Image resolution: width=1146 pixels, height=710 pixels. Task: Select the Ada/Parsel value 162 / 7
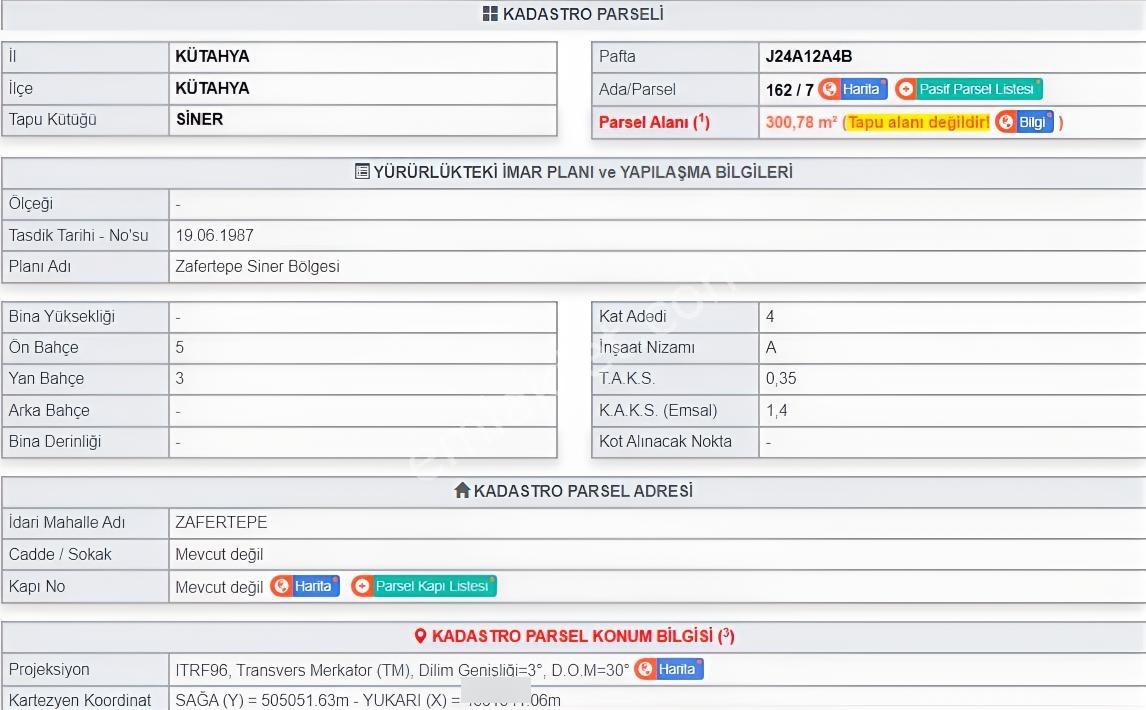[x=789, y=90]
